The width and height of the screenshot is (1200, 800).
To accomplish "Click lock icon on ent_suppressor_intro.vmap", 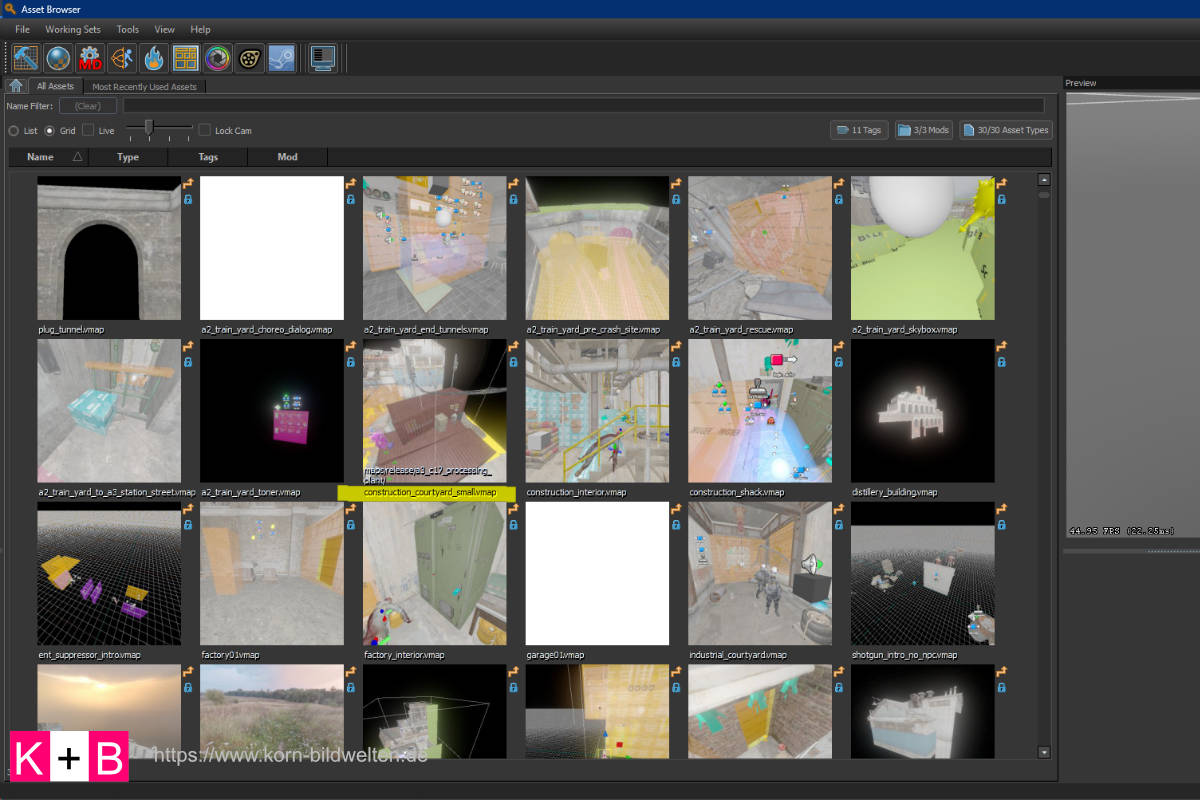I will pyautogui.click(x=187, y=525).
